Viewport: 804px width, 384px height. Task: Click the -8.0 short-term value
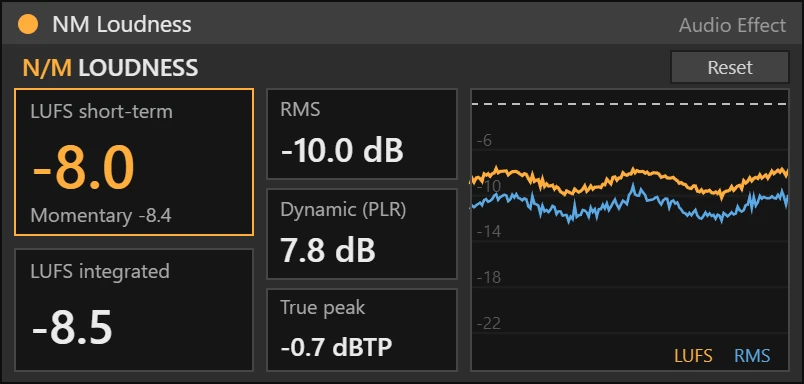click(84, 168)
